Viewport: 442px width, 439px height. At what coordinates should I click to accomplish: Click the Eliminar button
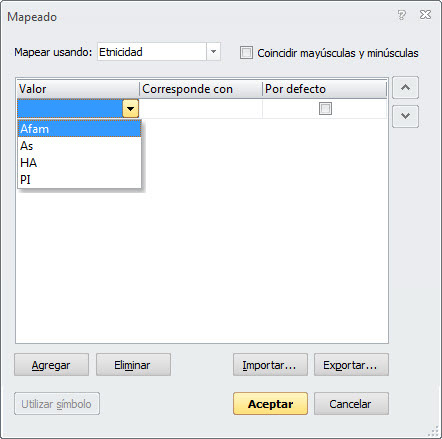133,365
